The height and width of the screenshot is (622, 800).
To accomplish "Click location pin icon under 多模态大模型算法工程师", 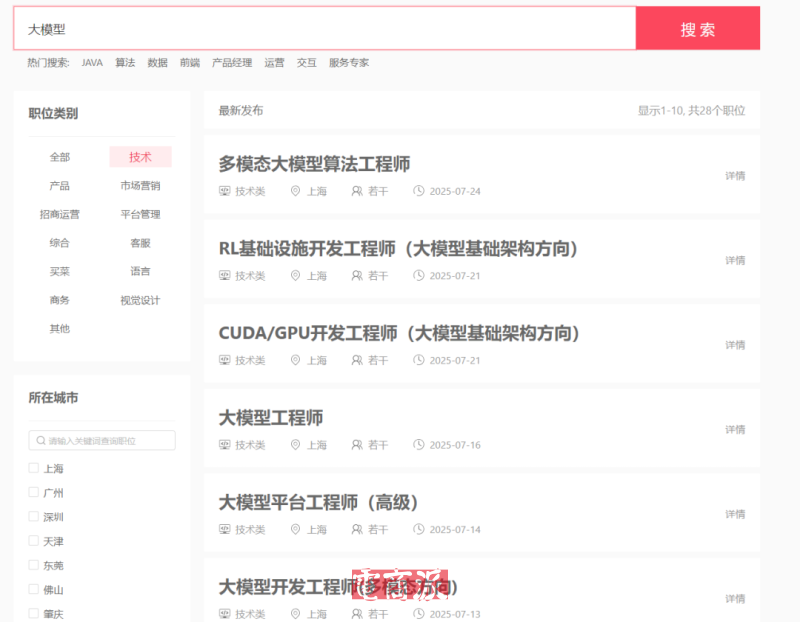I will [x=295, y=191].
